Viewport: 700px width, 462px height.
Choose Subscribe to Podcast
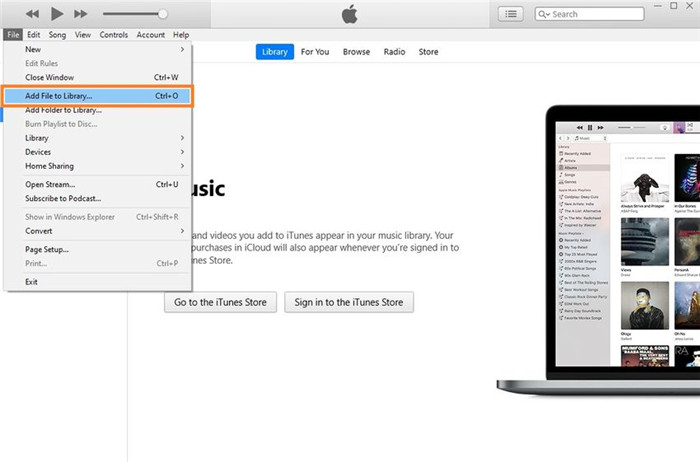point(98,198)
